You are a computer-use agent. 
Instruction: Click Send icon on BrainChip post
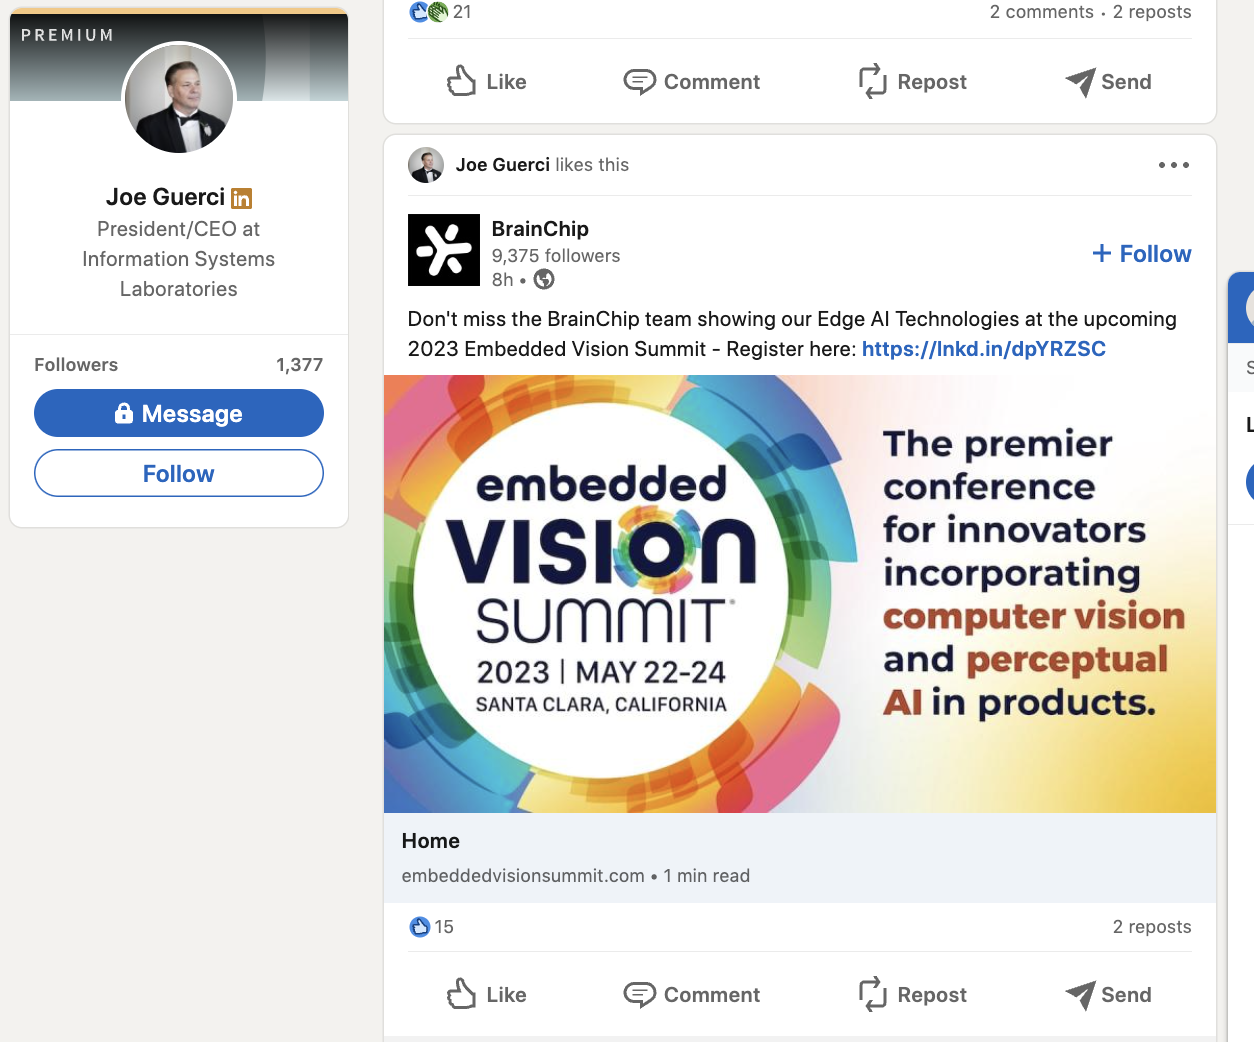click(1080, 994)
